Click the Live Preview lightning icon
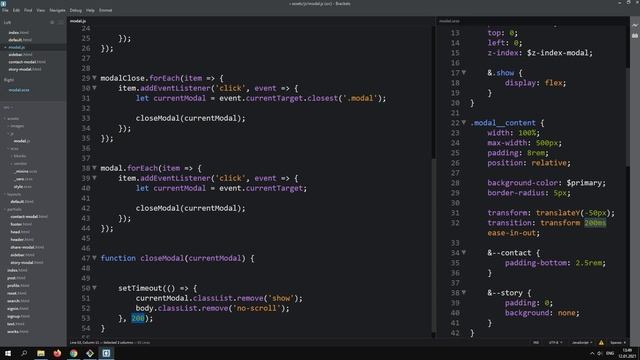The height and width of the screenshot is (360, 640). pyautogui.click(x=635, y=25)
